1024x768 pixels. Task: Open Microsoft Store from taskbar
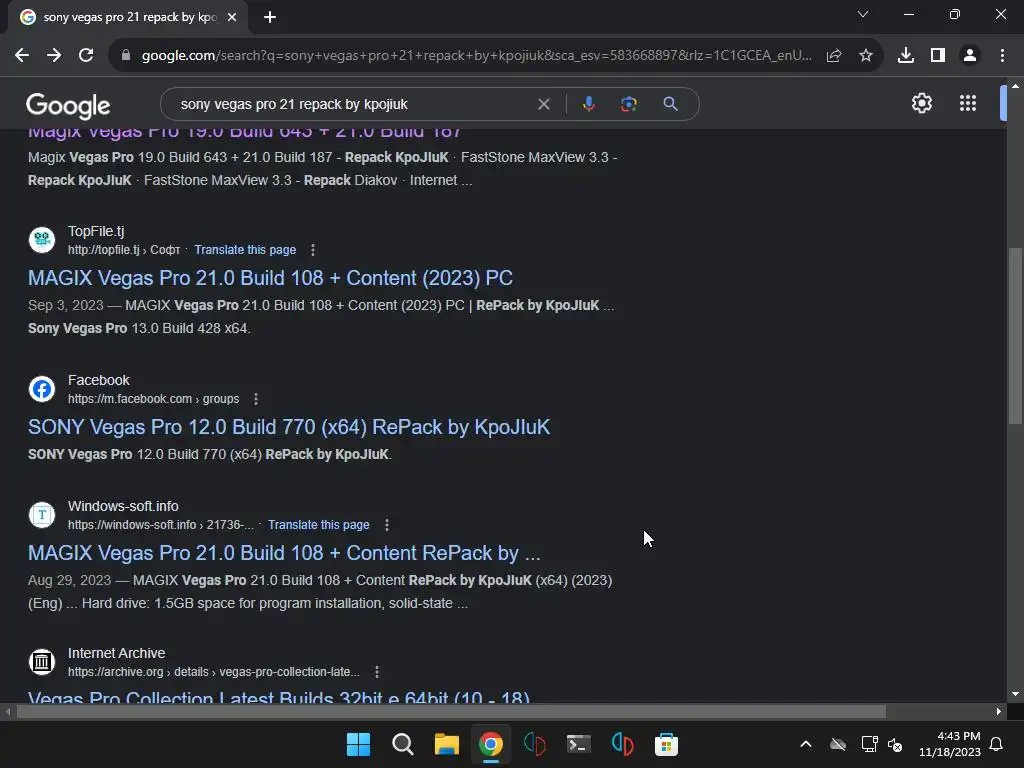click(666, 744)
